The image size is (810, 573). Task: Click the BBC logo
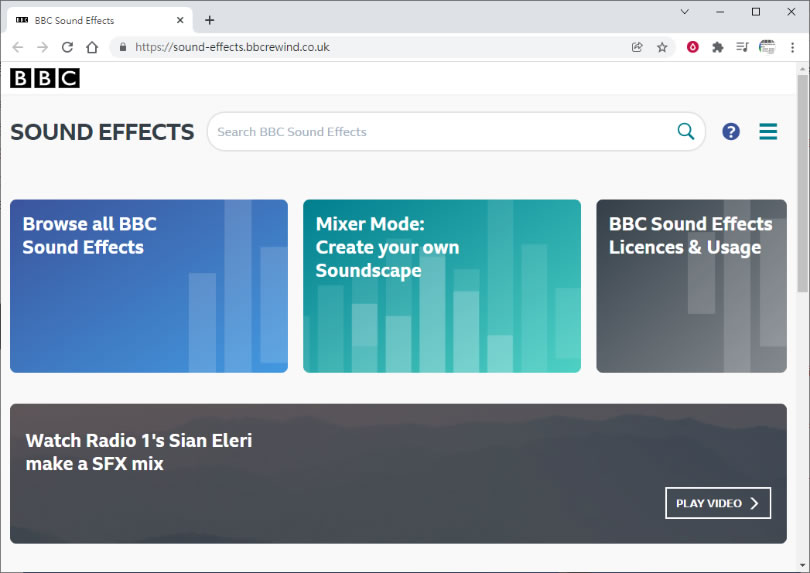pyautogui.click(x=45, y=78)
